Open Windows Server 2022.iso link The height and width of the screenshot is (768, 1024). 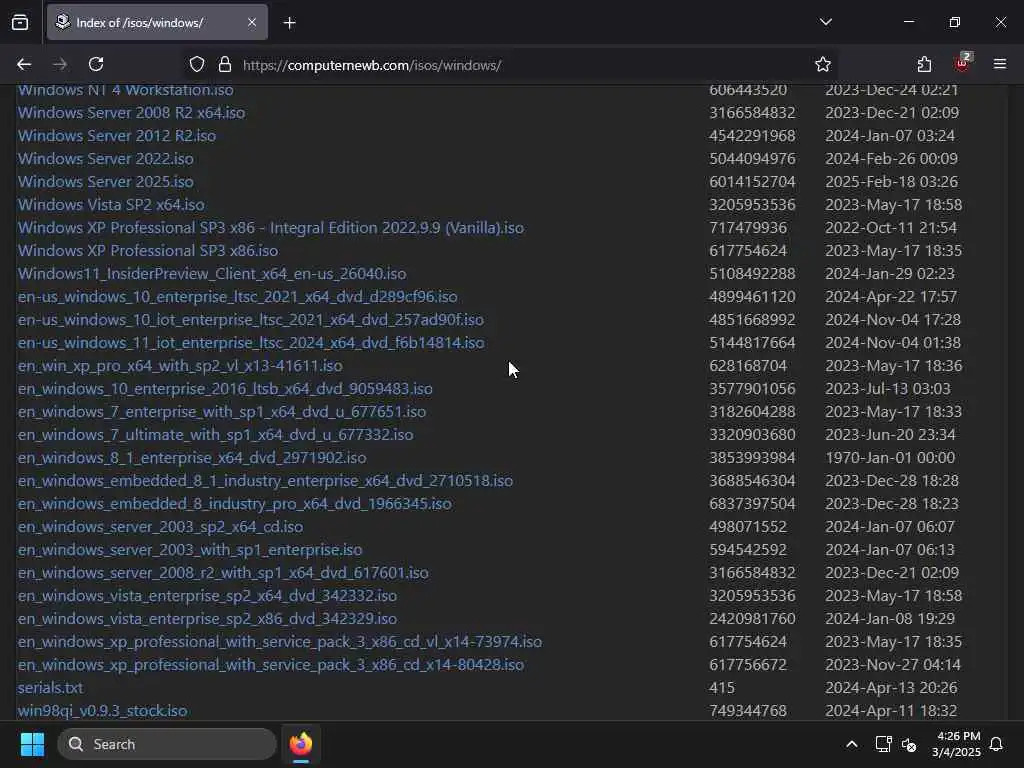[105, 158]
